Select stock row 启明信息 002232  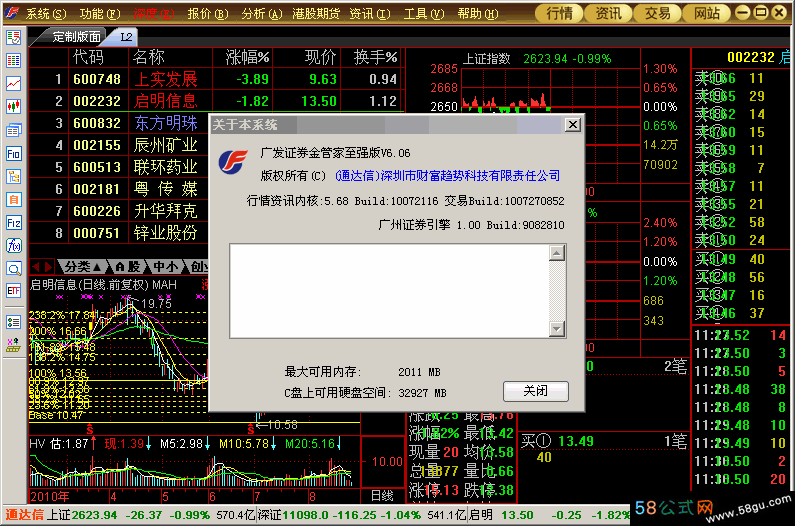pyautogui.click(x=217, y=101)
